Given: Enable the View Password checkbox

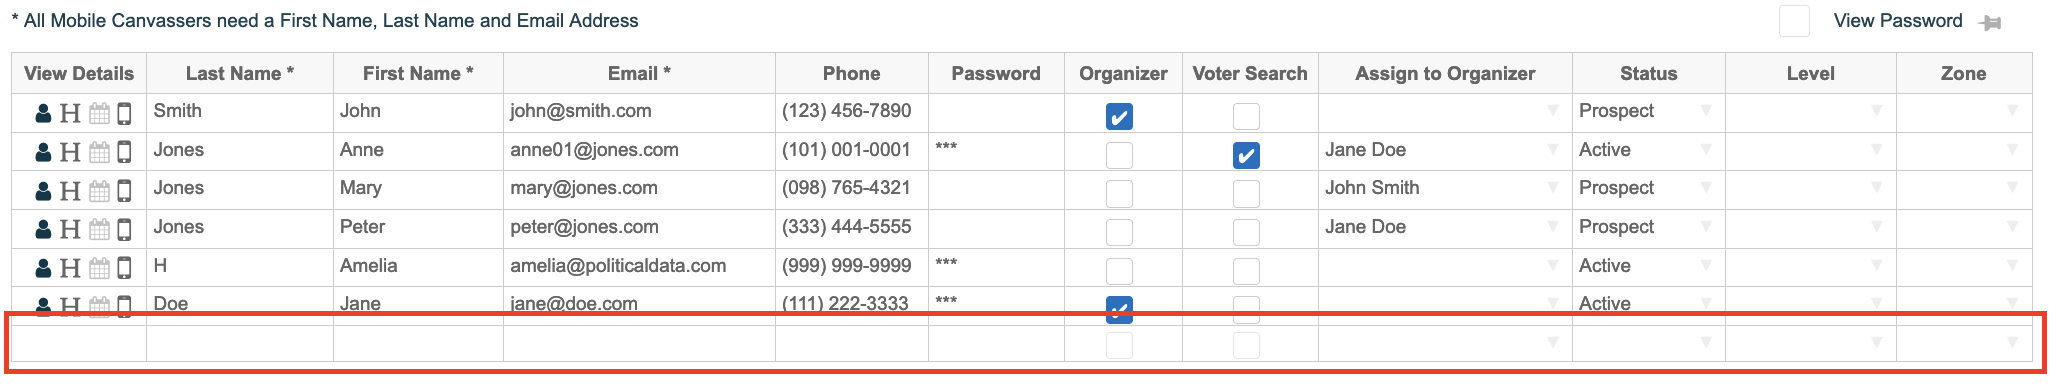Looking at the screenshot, I should point(1794,21).
